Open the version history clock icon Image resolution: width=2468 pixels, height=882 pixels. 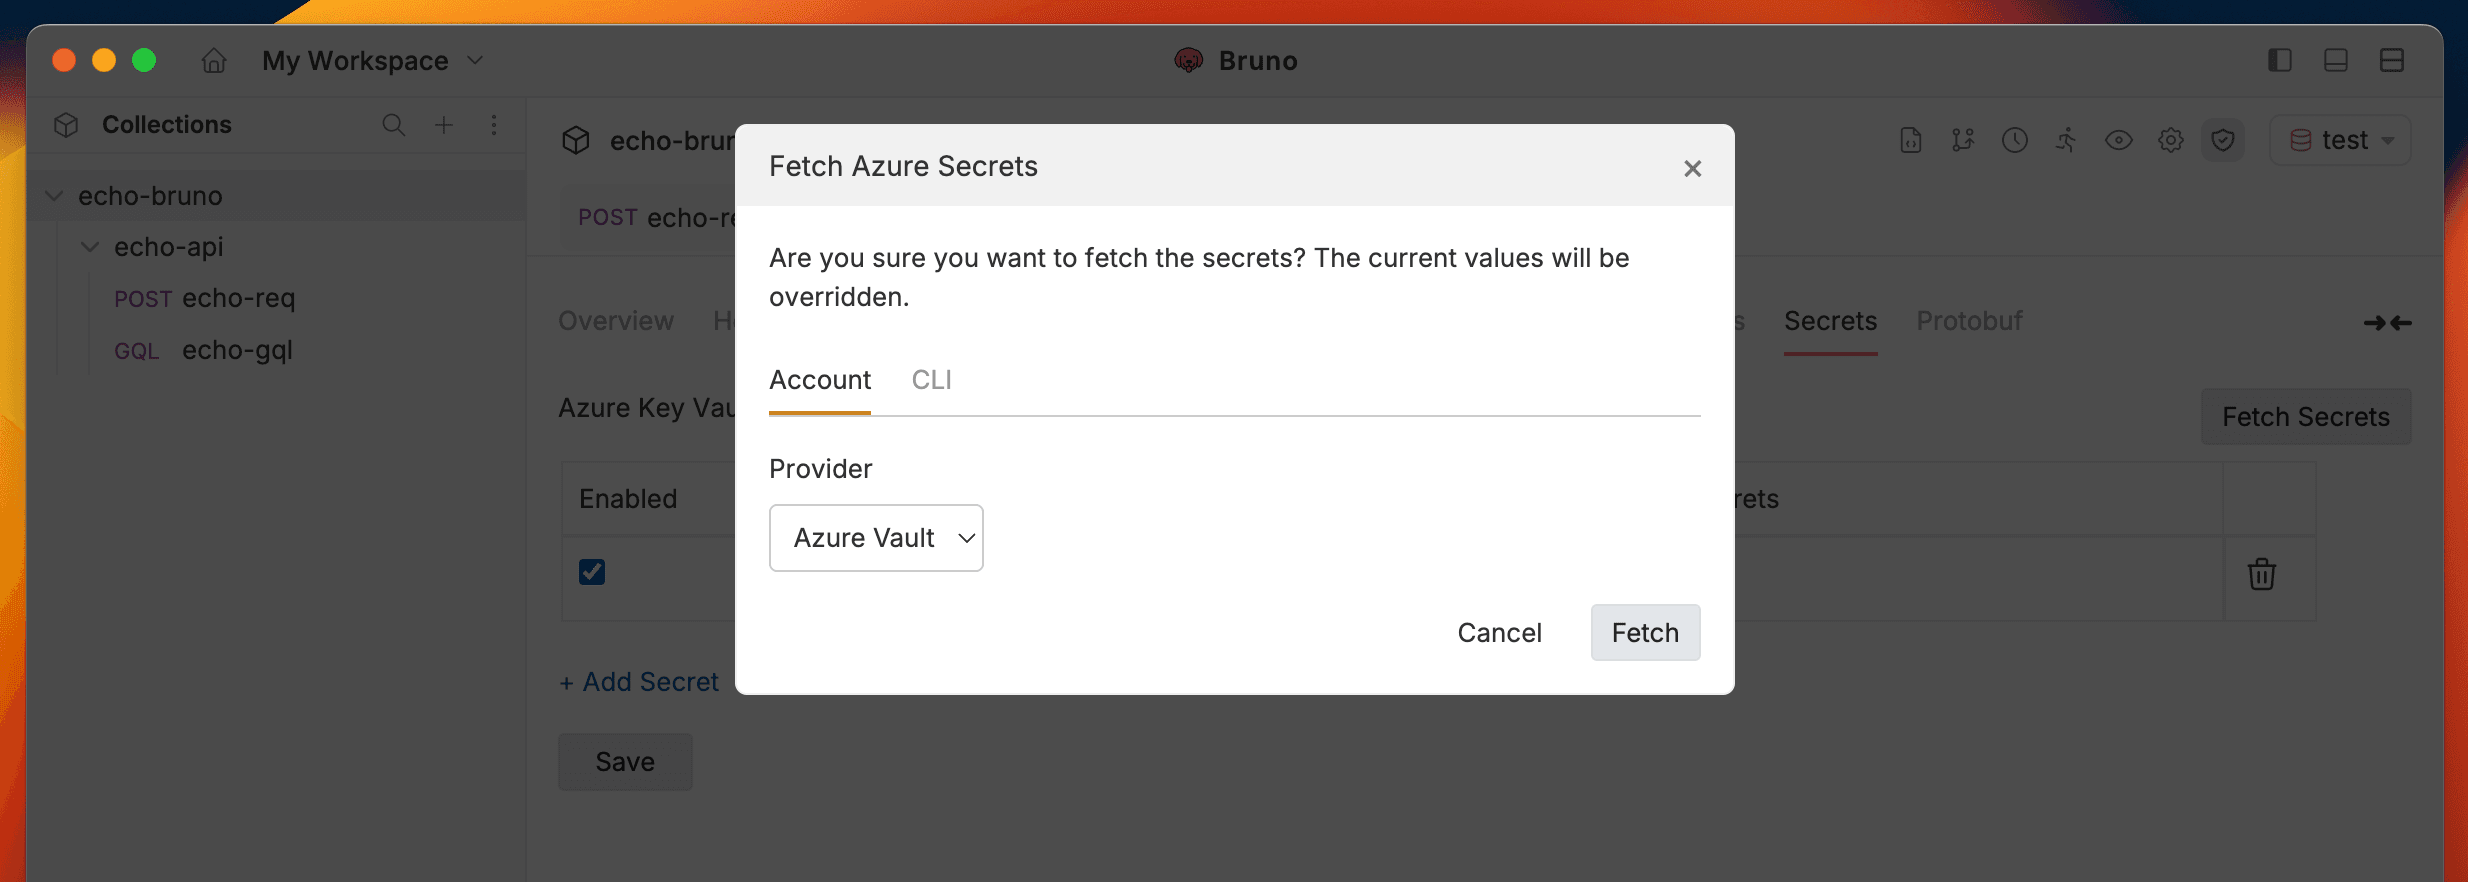[2014, 140]
